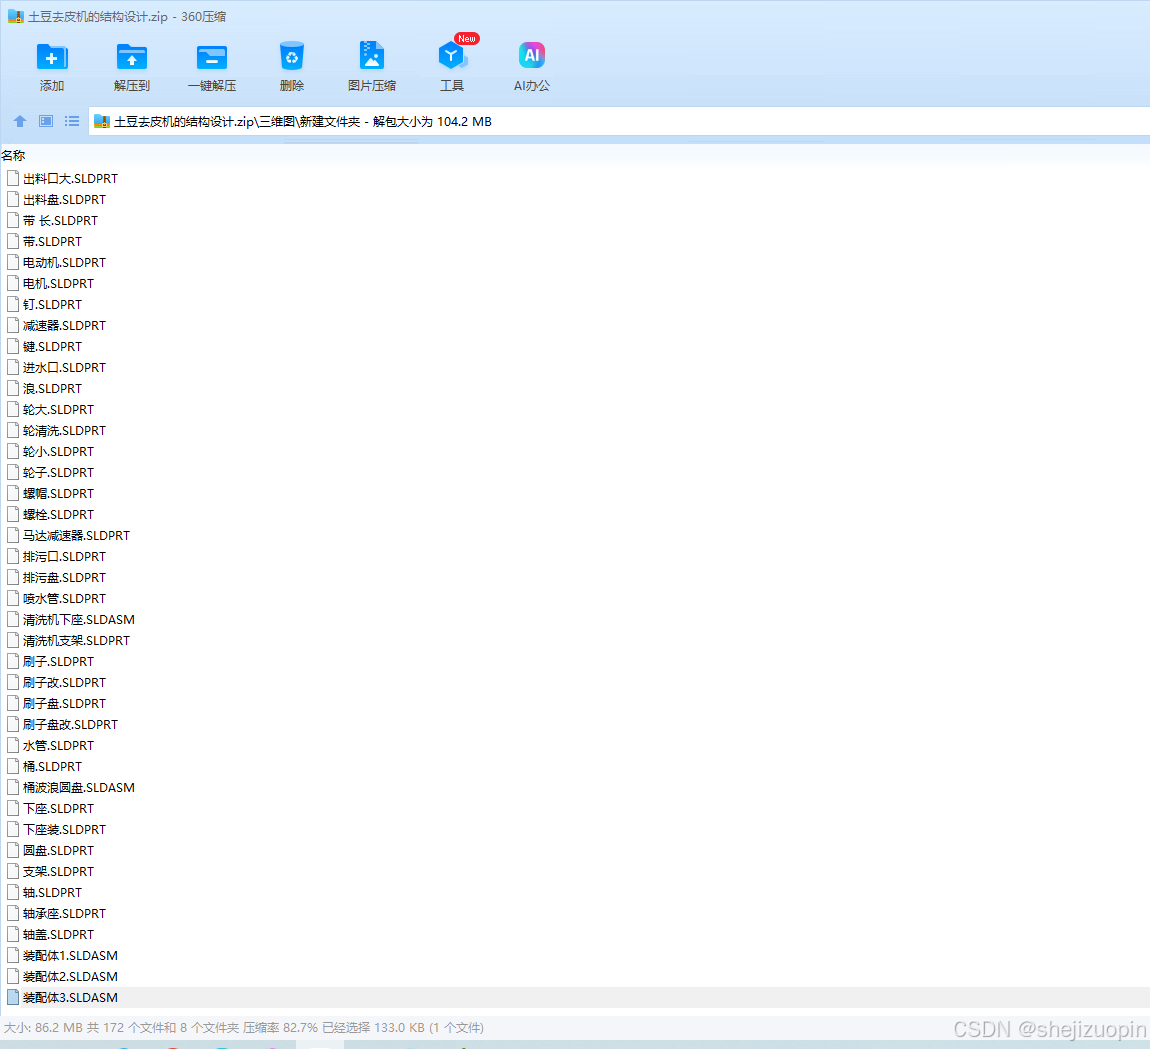Select file 桶.SLDPRT
The width and height of the screenshot is (1150, 1049).
tap(52, 767)
